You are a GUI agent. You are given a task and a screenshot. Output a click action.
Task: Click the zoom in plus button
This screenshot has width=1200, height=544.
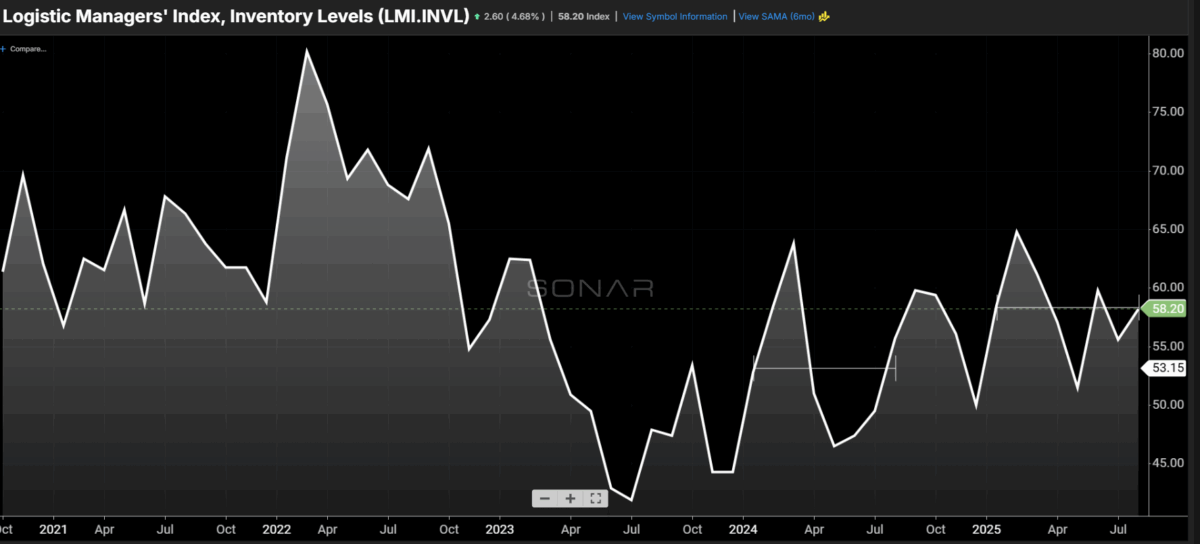point(570,498)
